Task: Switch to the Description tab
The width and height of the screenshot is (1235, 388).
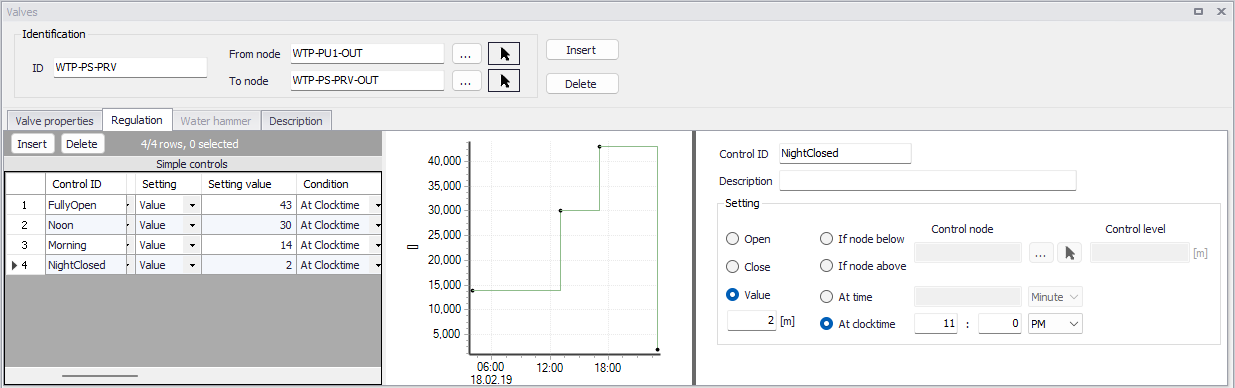Action: (296, 121)
